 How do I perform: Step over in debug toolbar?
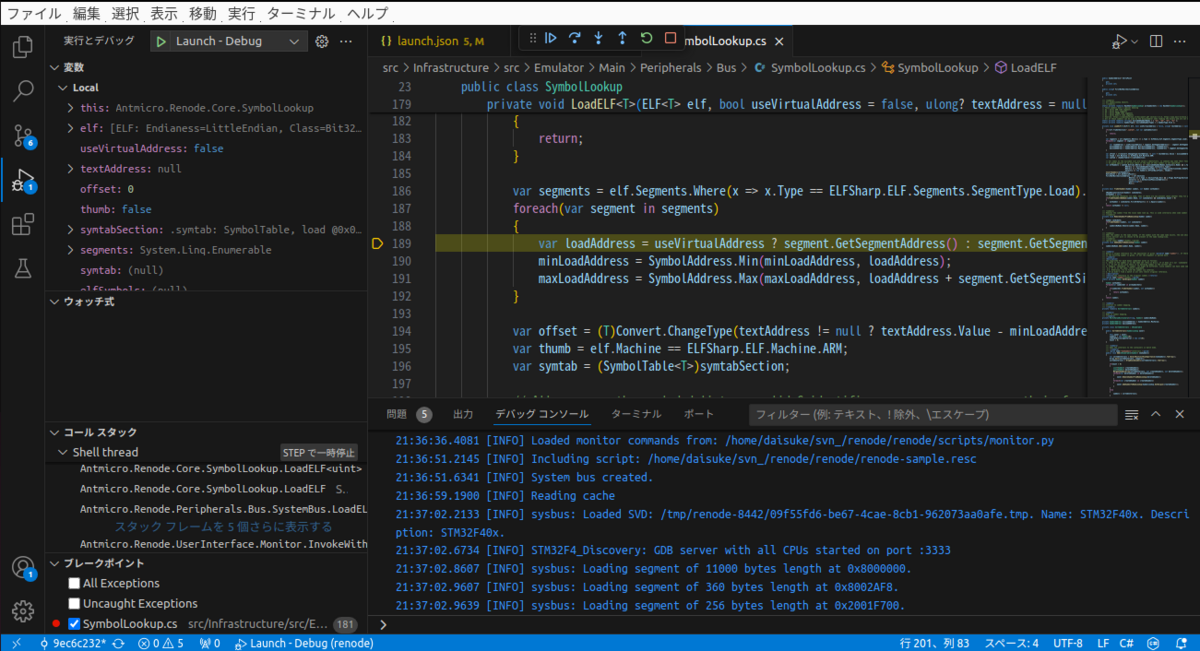click(574, 38)
